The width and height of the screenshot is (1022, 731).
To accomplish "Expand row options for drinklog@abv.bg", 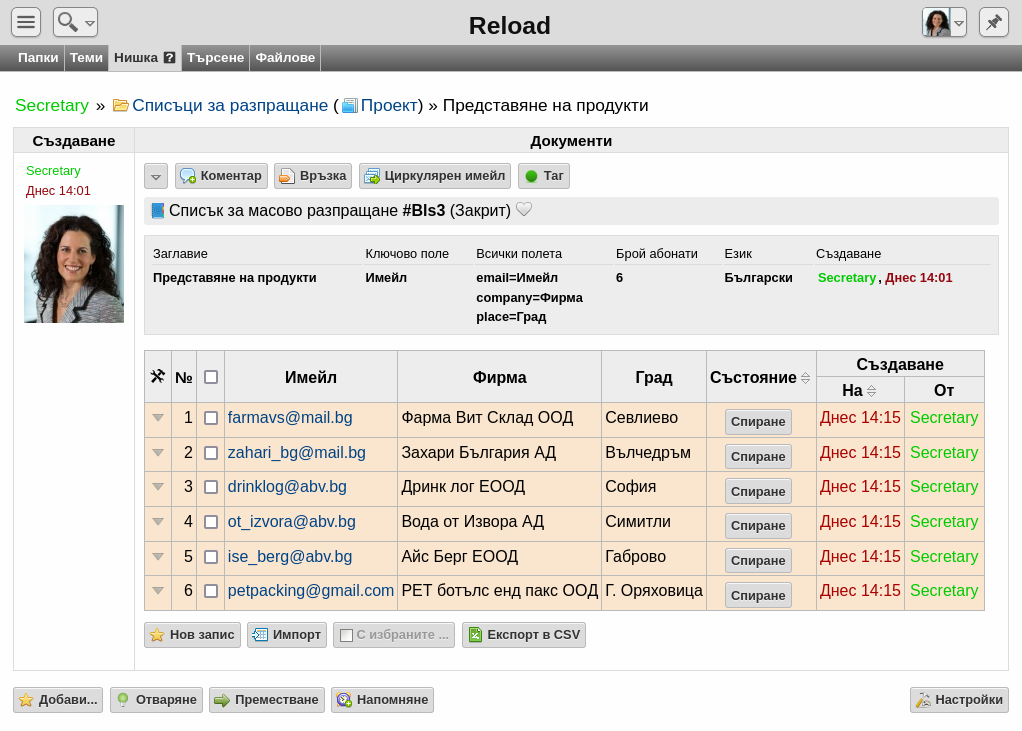I will [x=158, y=487].
